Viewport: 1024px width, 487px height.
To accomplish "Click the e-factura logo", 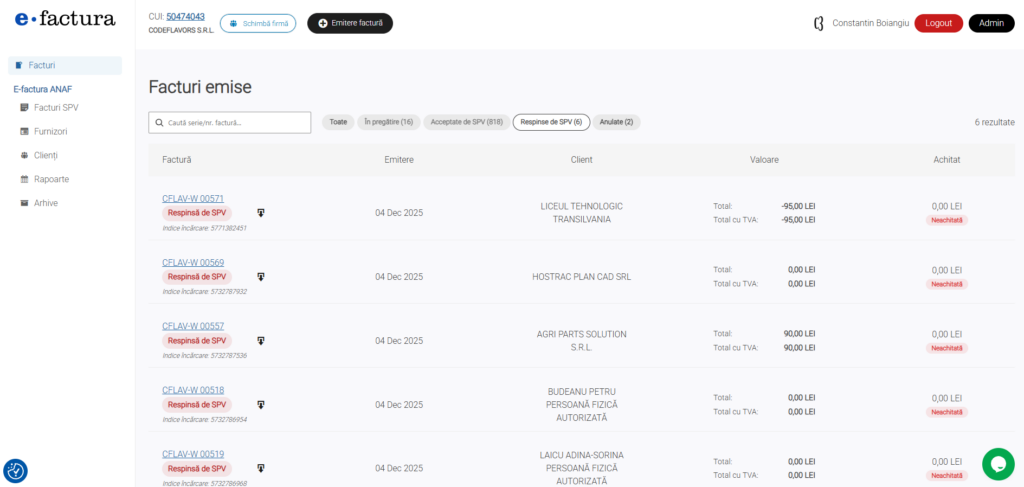I will (65, 19).
